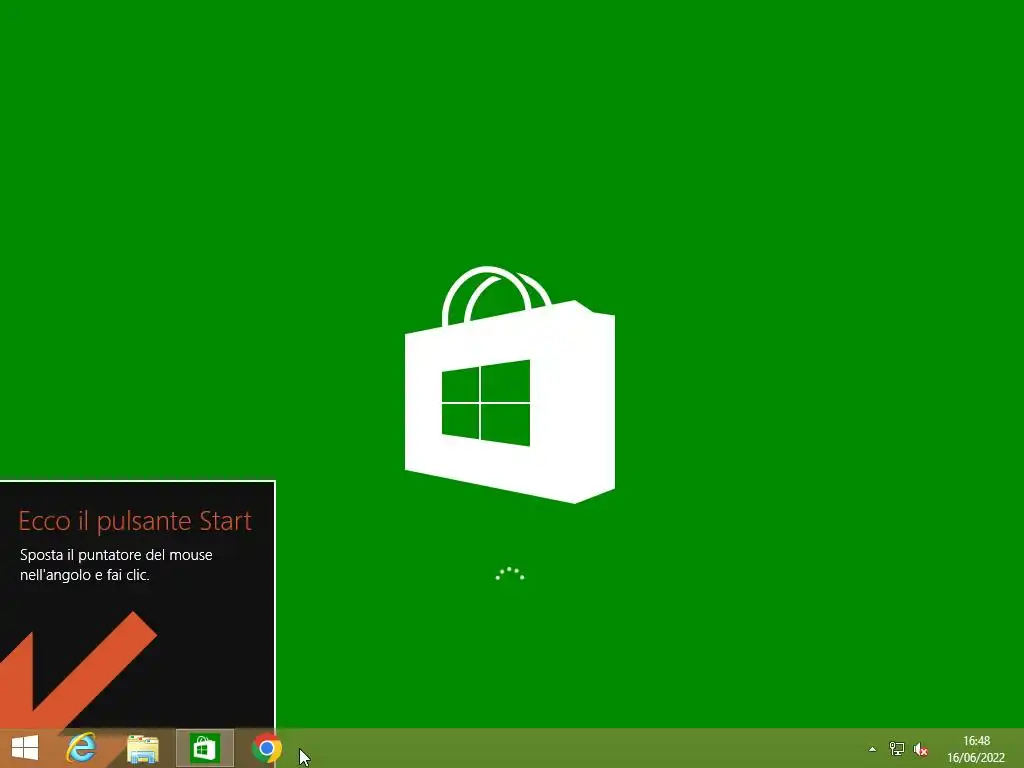Click the "Sposta il puntatore del mouse" hint text

pyautogui.click(x=116, y=555)
